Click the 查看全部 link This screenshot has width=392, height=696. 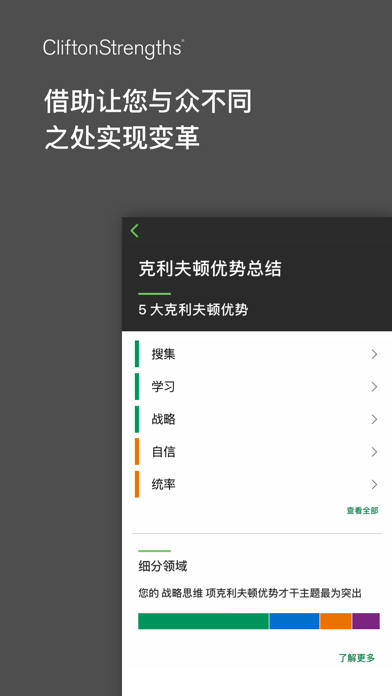tap(362, 511)
